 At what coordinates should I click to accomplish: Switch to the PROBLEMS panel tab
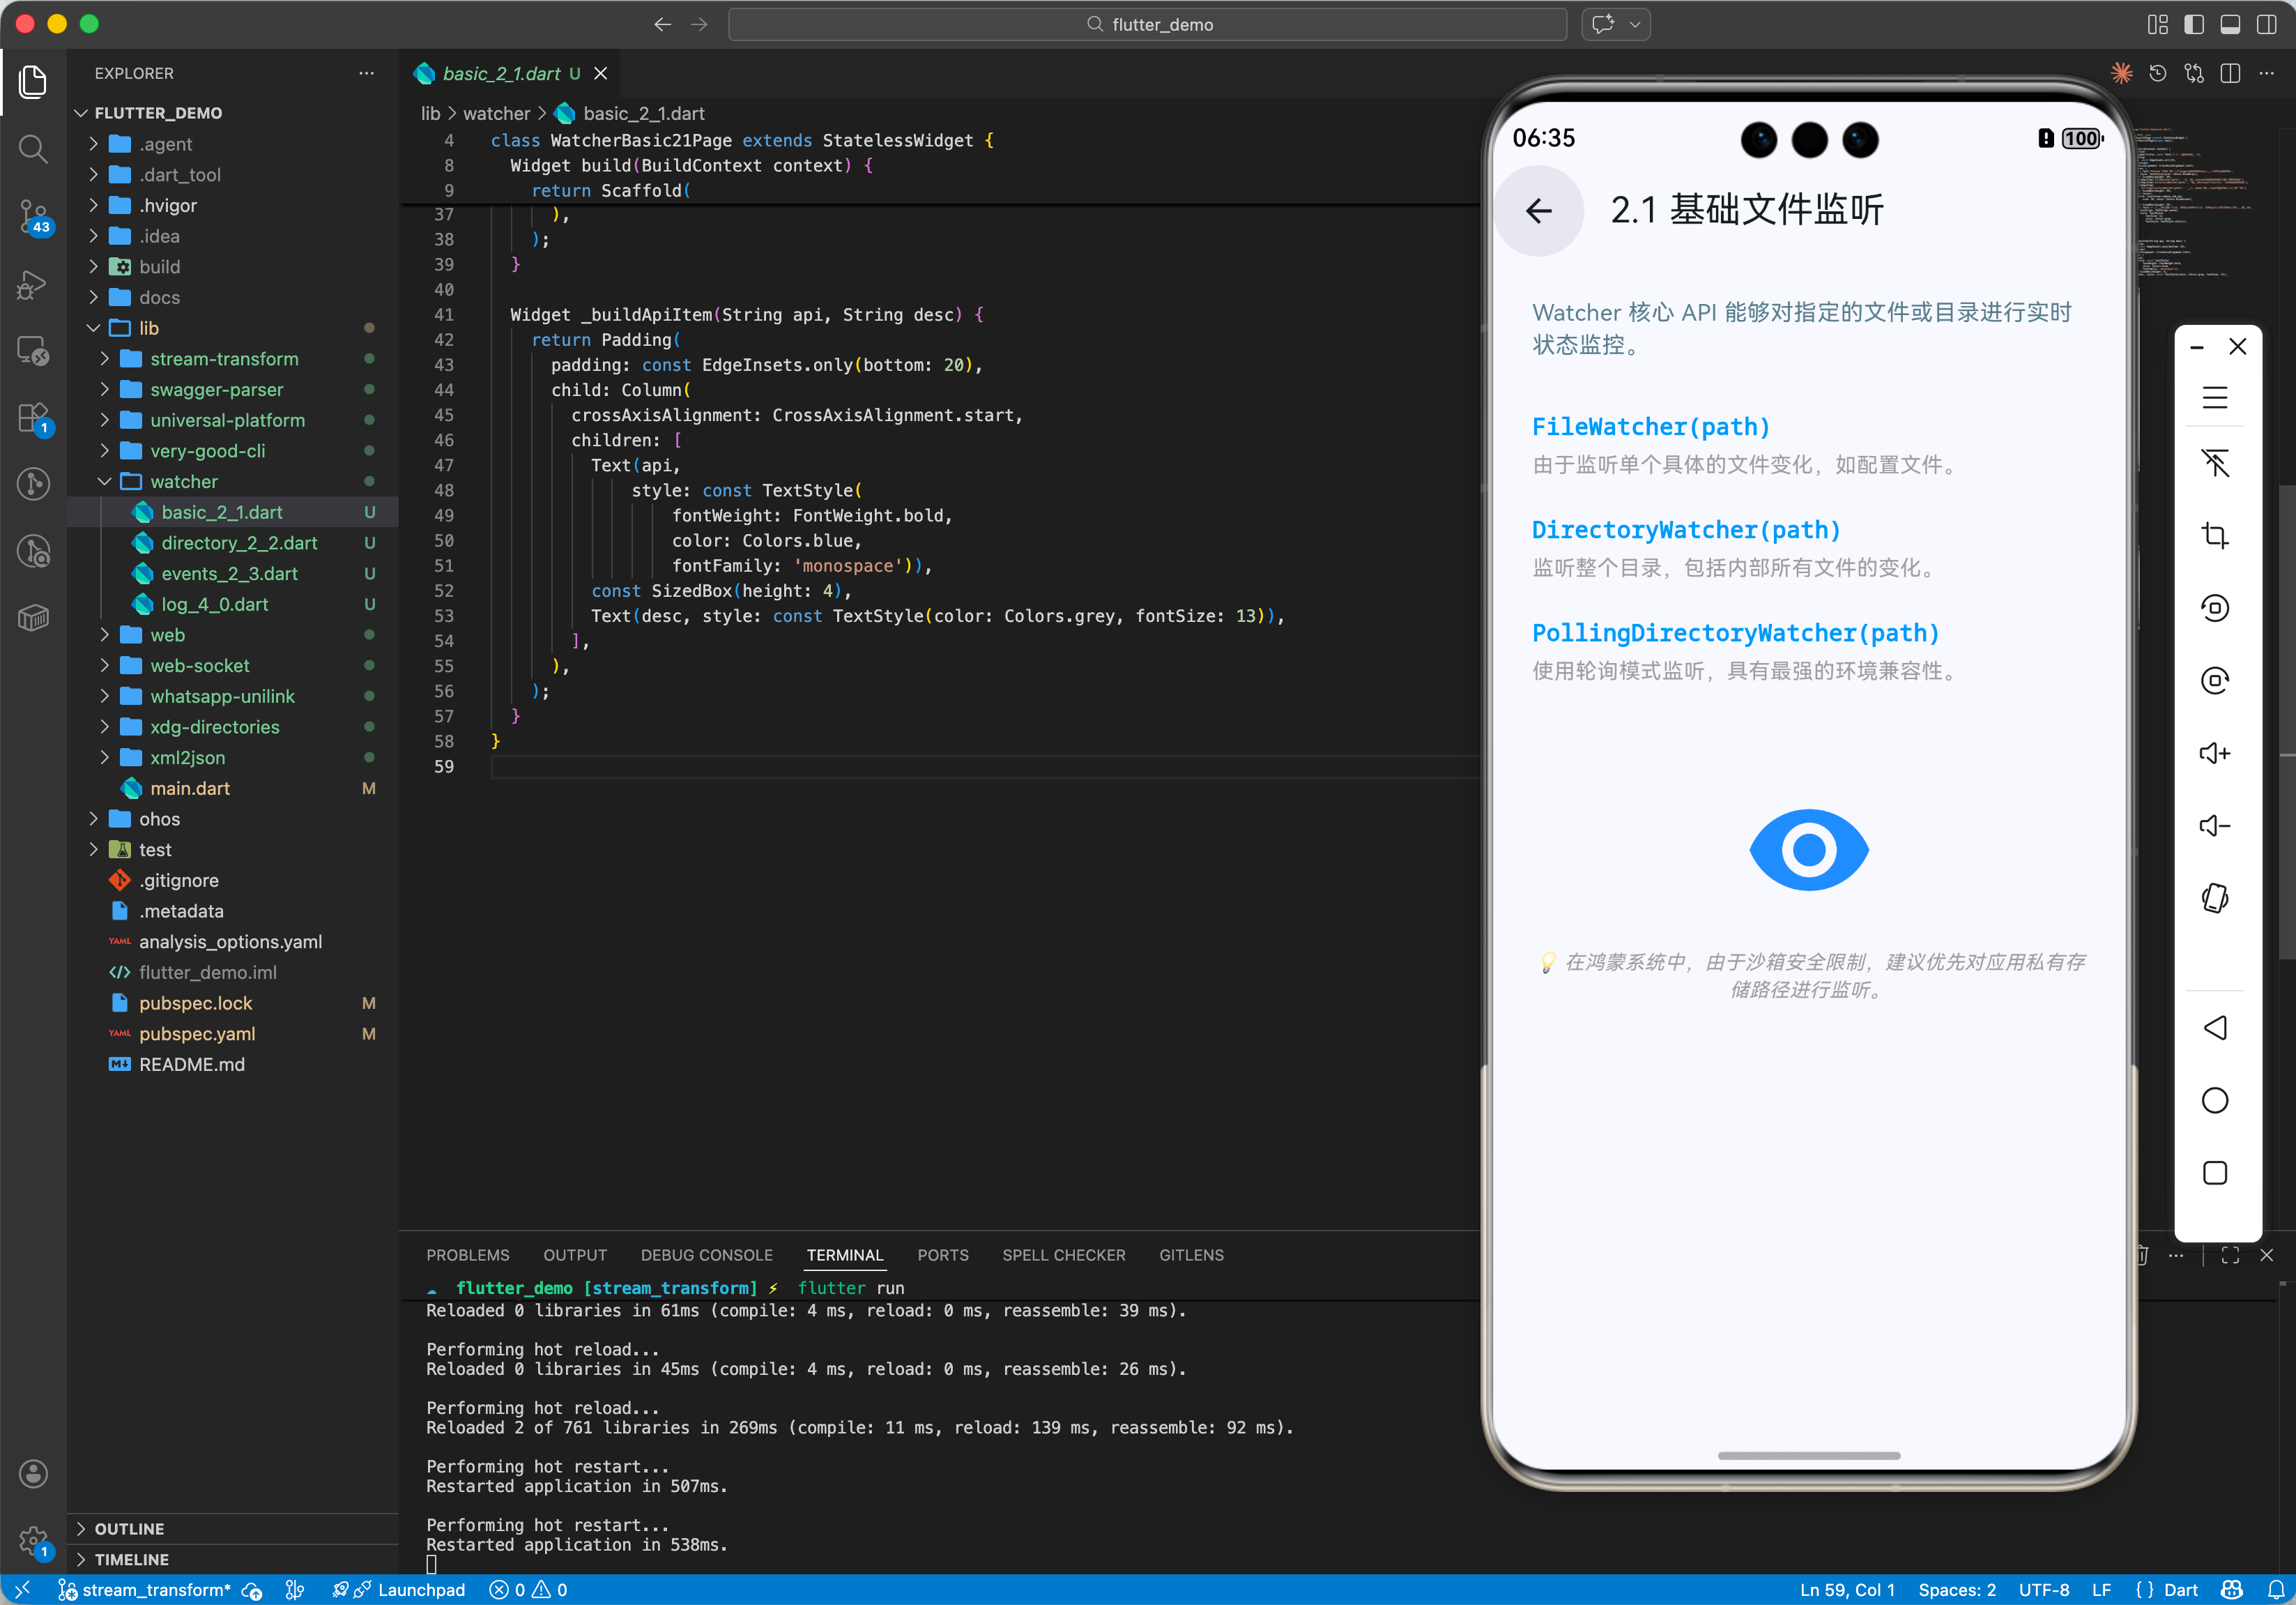point(467,1254)
